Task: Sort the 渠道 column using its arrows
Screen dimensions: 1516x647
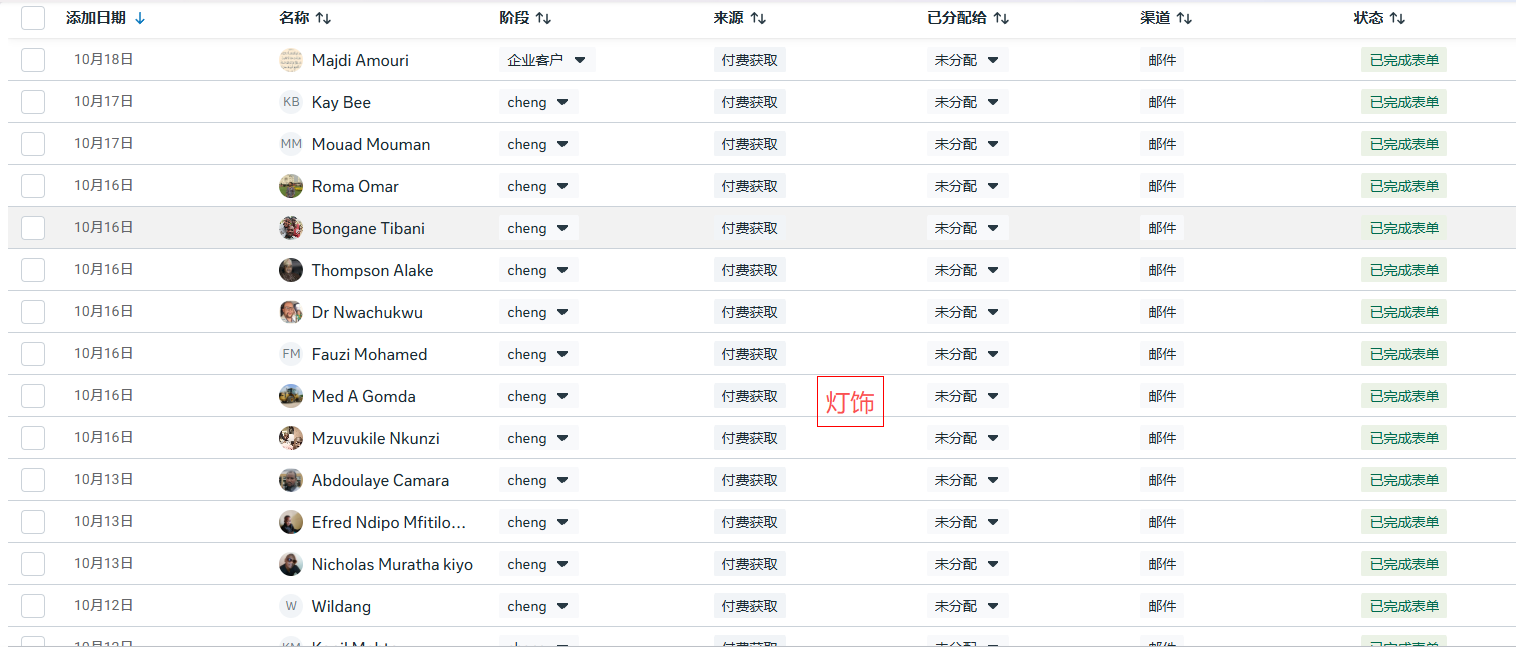Action: (1184, 18)
